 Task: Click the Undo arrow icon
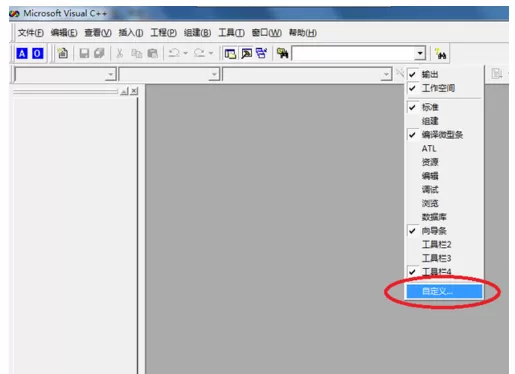[x=174, y=53]
